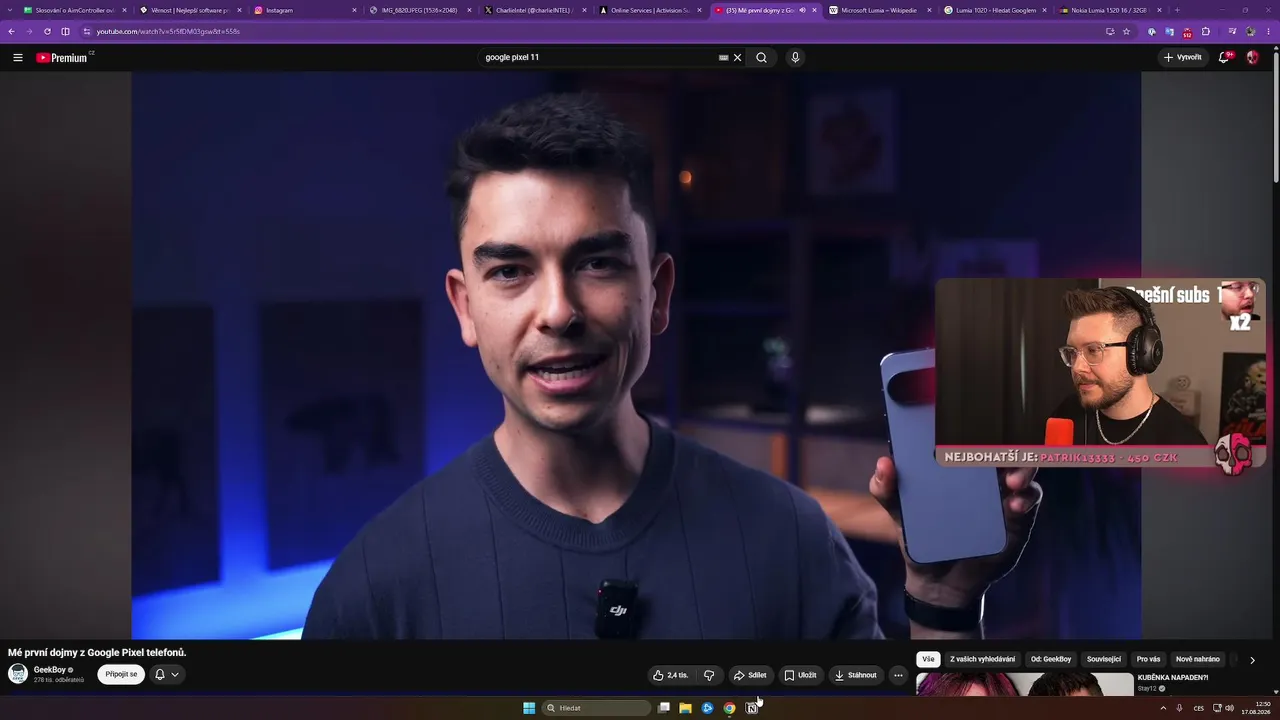Share the video with 'Sdílet'
Viewport: 1280px width, 720px height.
pyautogui.click(x=750, y=675)
